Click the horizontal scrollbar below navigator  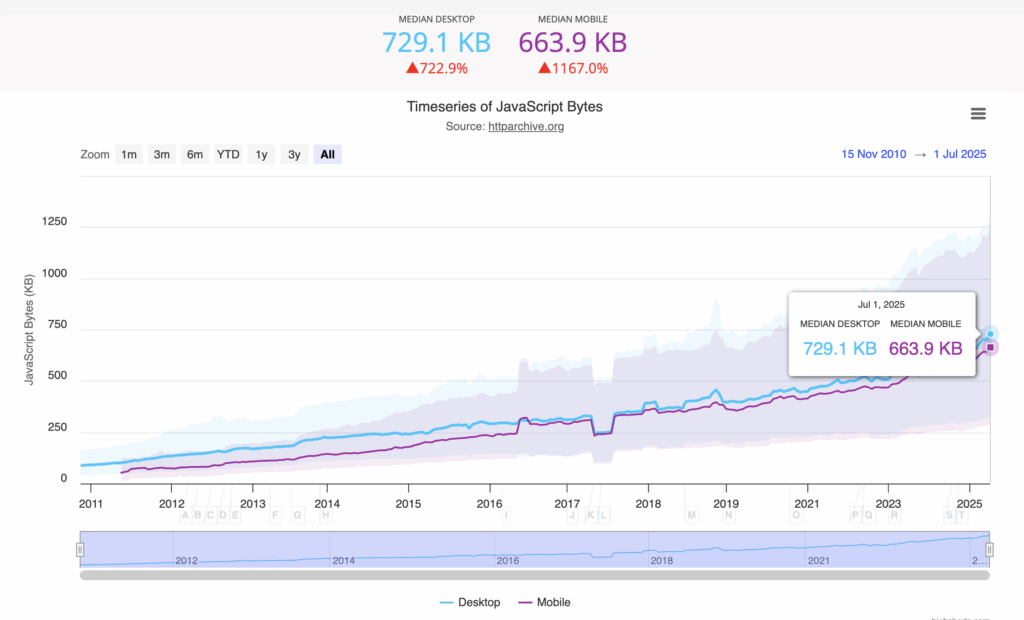[x=534, y=575]
